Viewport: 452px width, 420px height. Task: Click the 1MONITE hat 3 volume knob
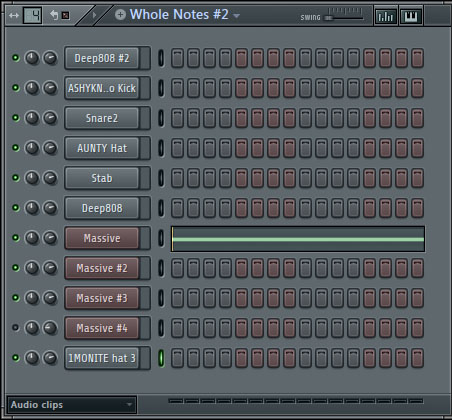pos(50,358)
